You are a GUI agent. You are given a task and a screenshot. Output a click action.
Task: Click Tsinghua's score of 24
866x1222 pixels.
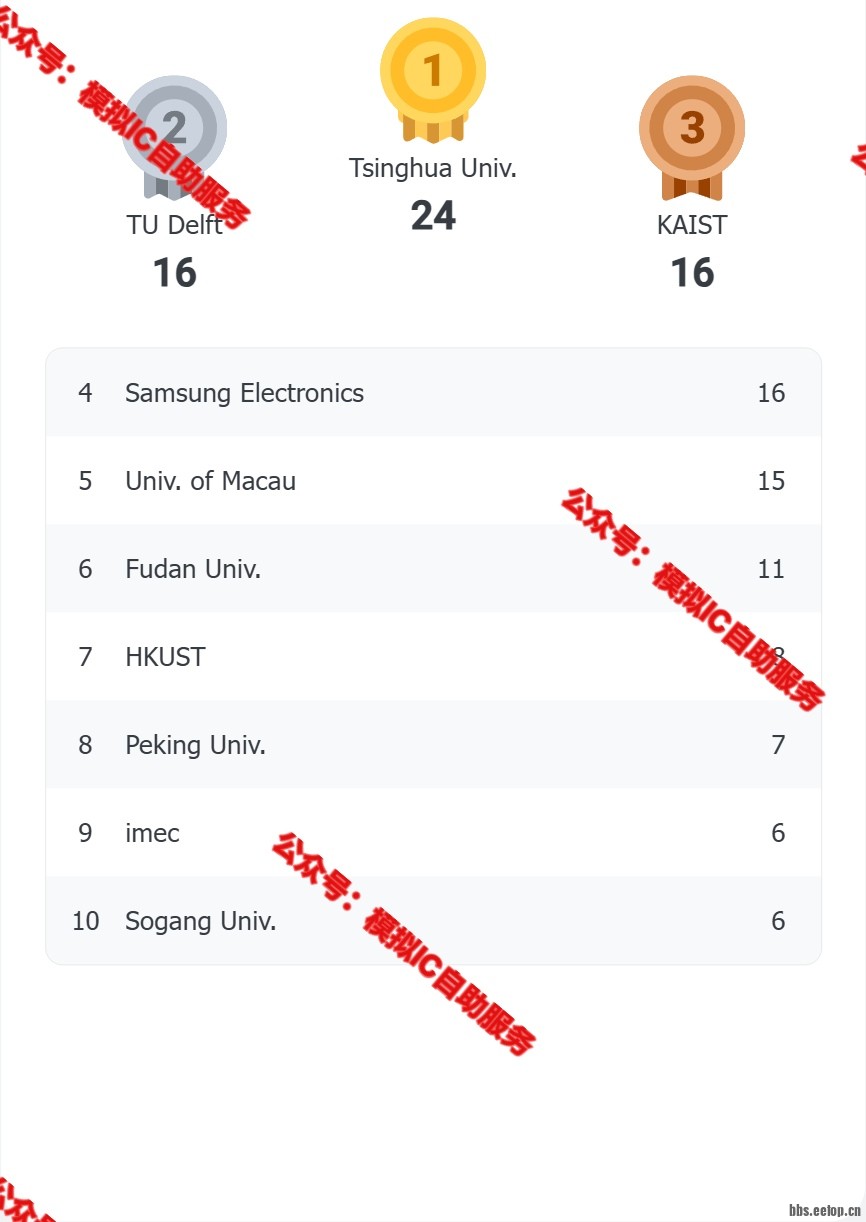(x=433, y=216)
